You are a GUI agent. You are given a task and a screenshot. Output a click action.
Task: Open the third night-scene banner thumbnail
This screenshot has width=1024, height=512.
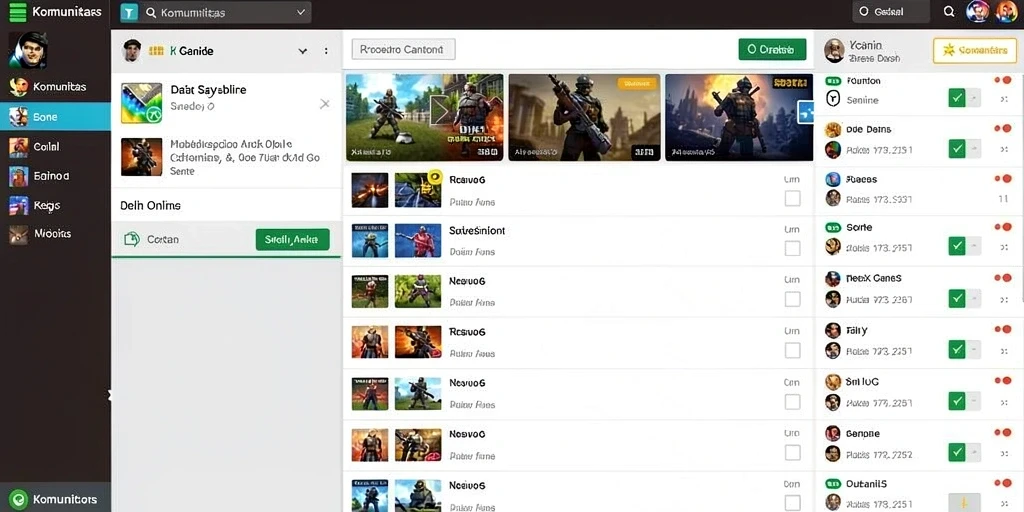(739, 117)
